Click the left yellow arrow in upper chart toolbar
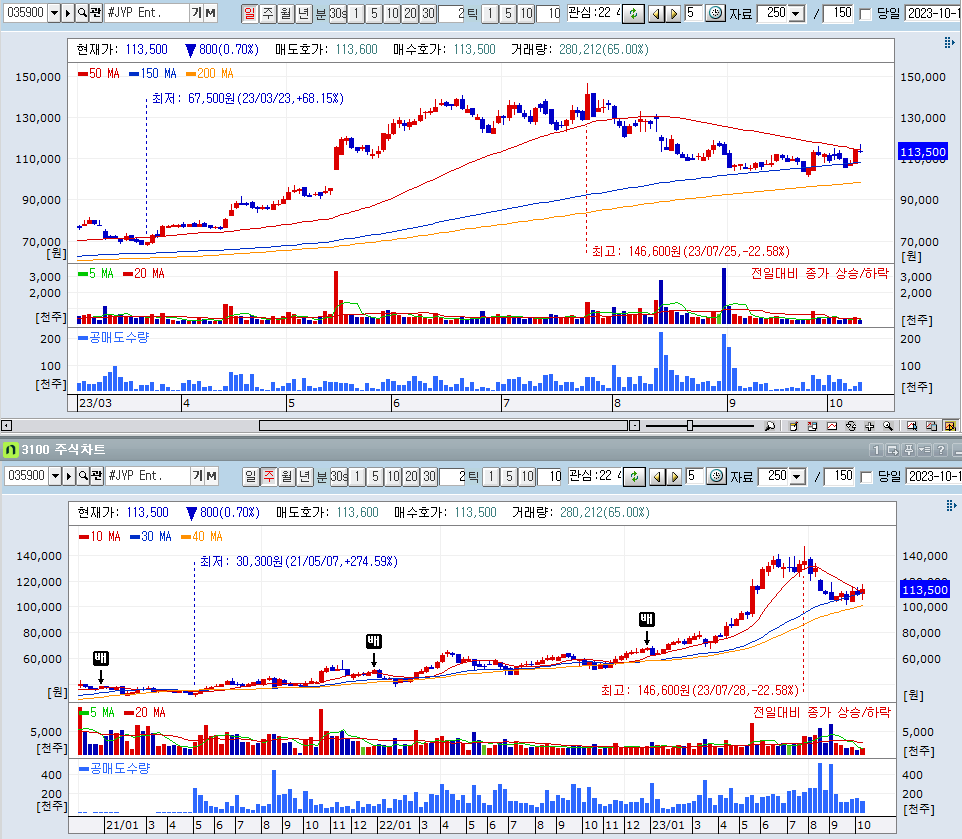962x839 pixels. (x=656, y=13)
